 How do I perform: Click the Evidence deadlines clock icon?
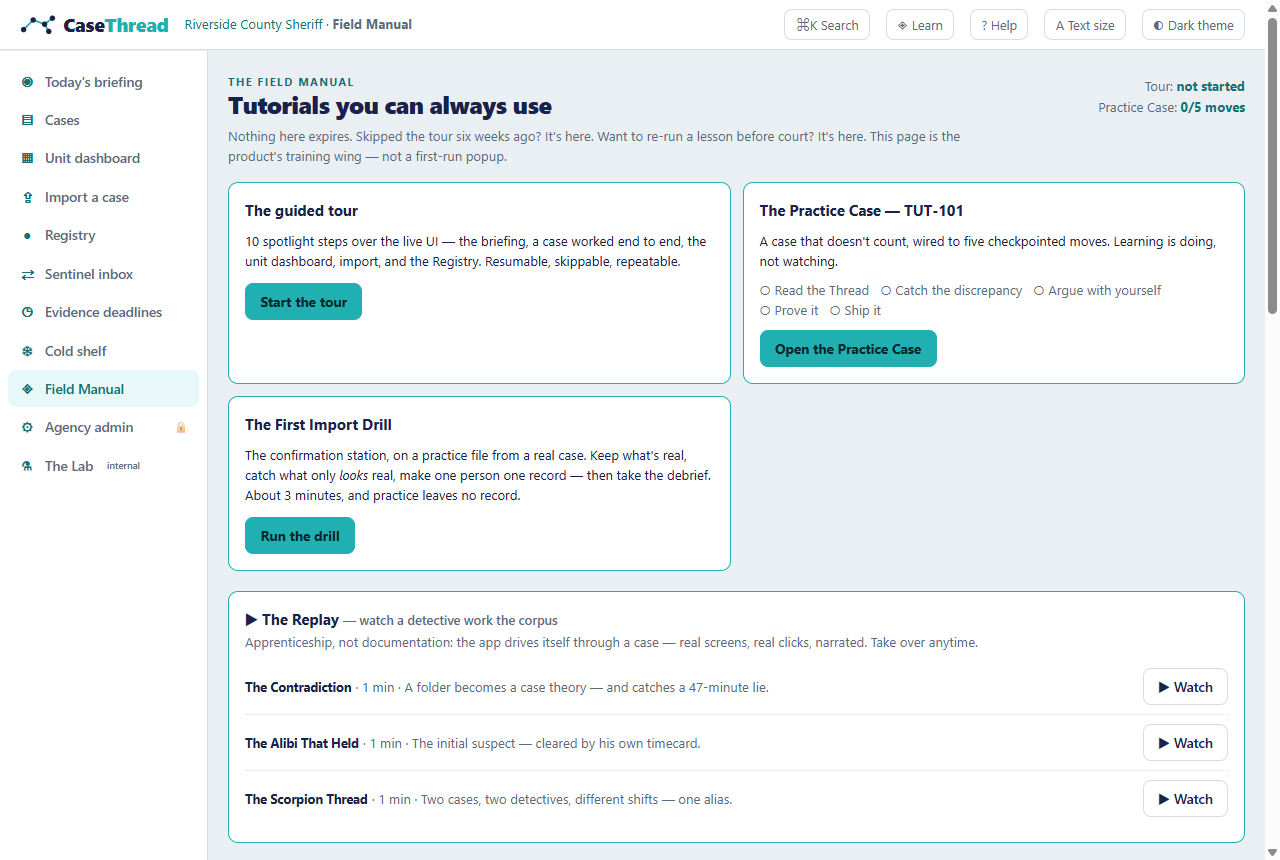click(x=27, y=312)
